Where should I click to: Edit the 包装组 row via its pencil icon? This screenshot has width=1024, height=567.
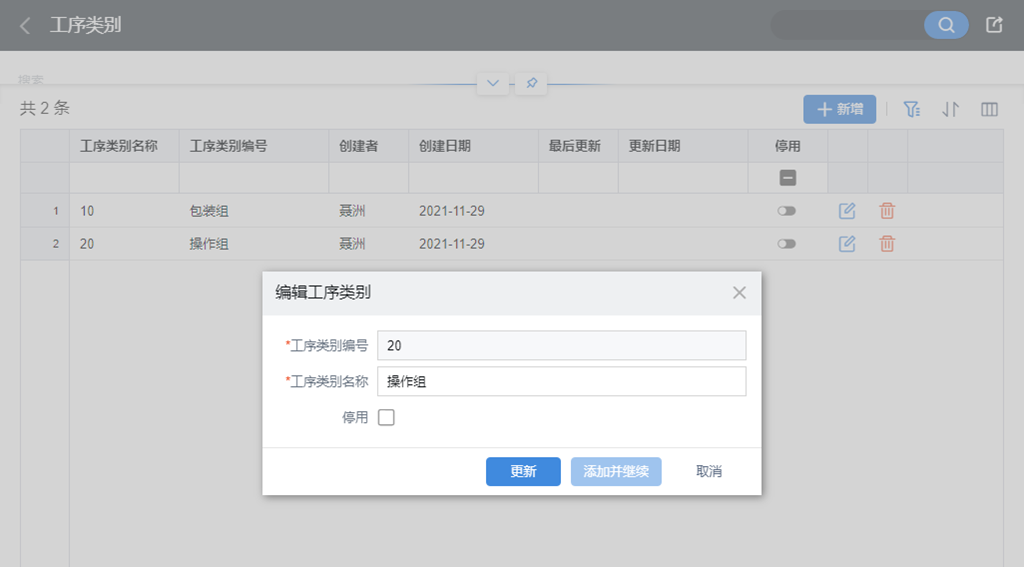tap(847, 210)
